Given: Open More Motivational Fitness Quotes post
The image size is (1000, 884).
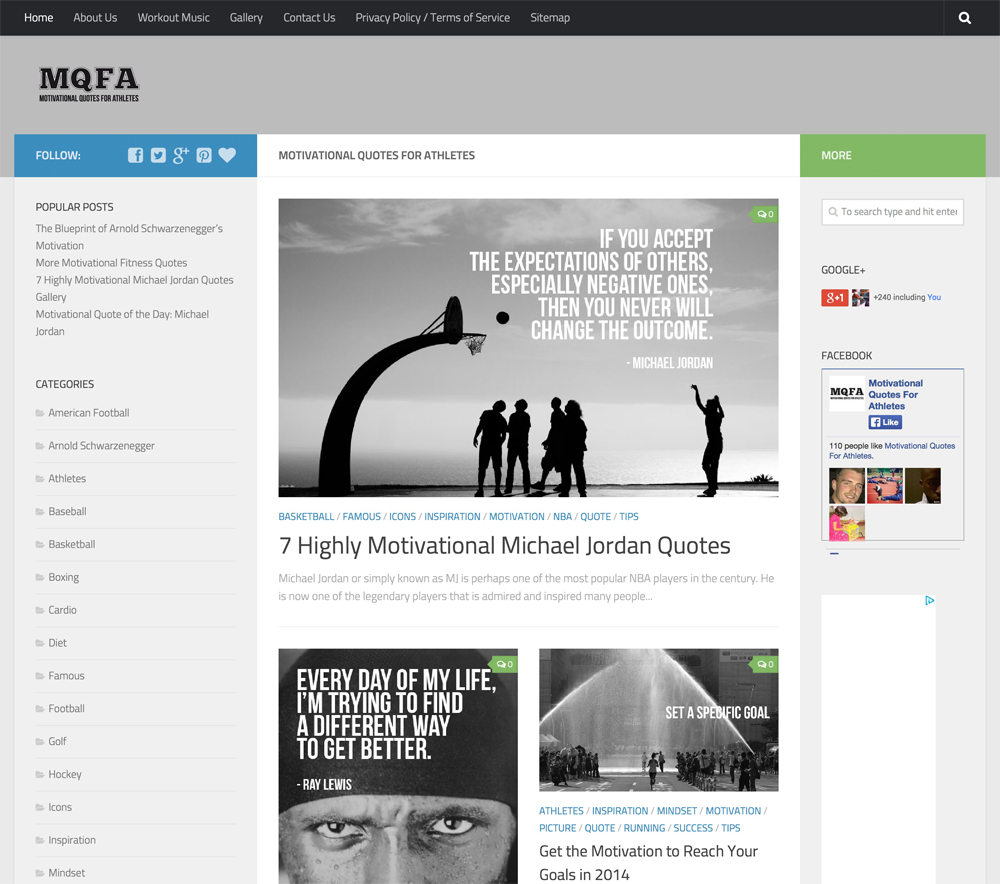Looking at the screenshot, I should tap(112, 263).
